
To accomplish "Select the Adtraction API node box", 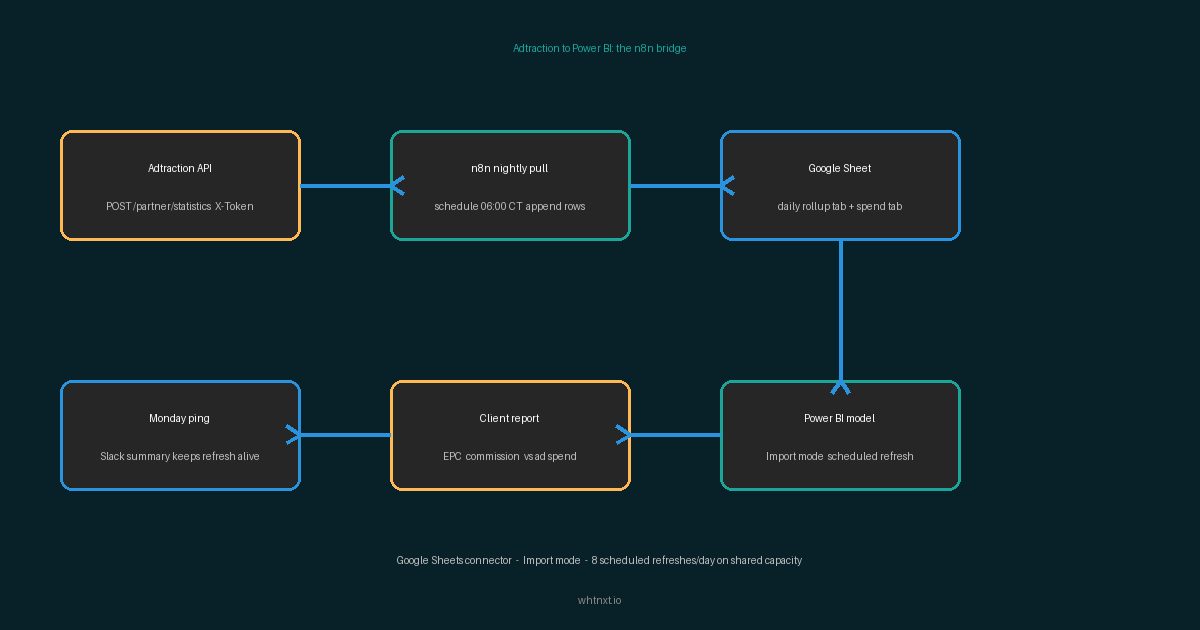I will [180, 185].
